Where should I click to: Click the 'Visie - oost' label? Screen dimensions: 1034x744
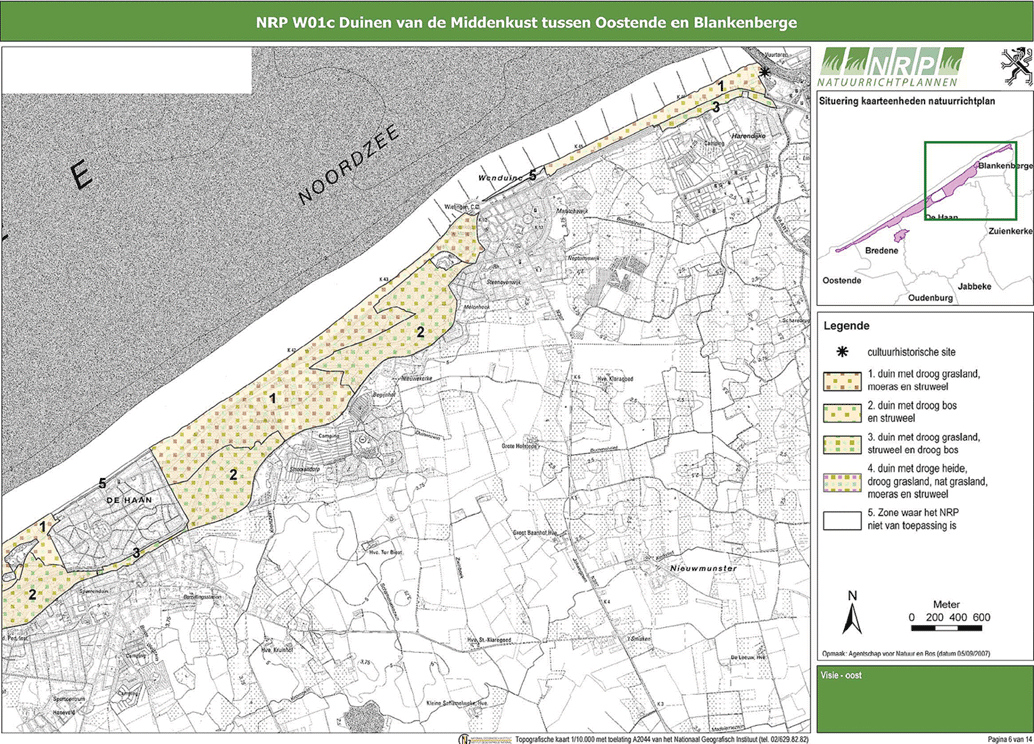[x=841, y=675]
